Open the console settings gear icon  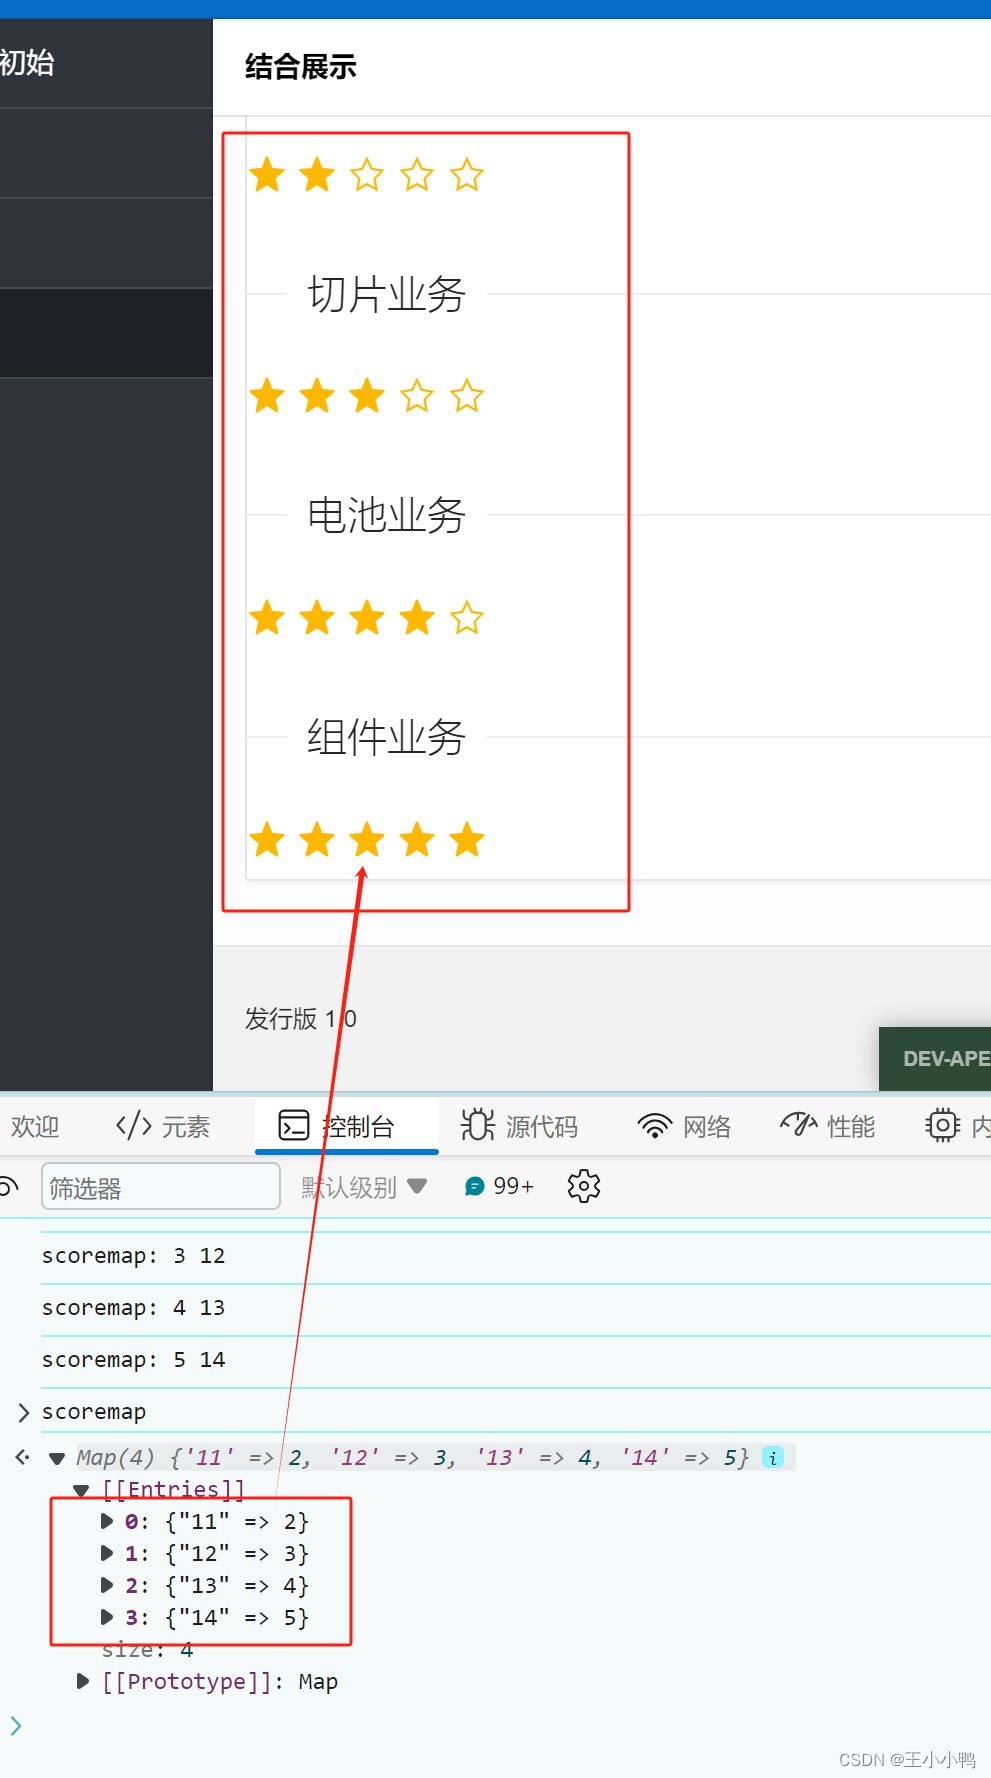[x=584, y=1187]
